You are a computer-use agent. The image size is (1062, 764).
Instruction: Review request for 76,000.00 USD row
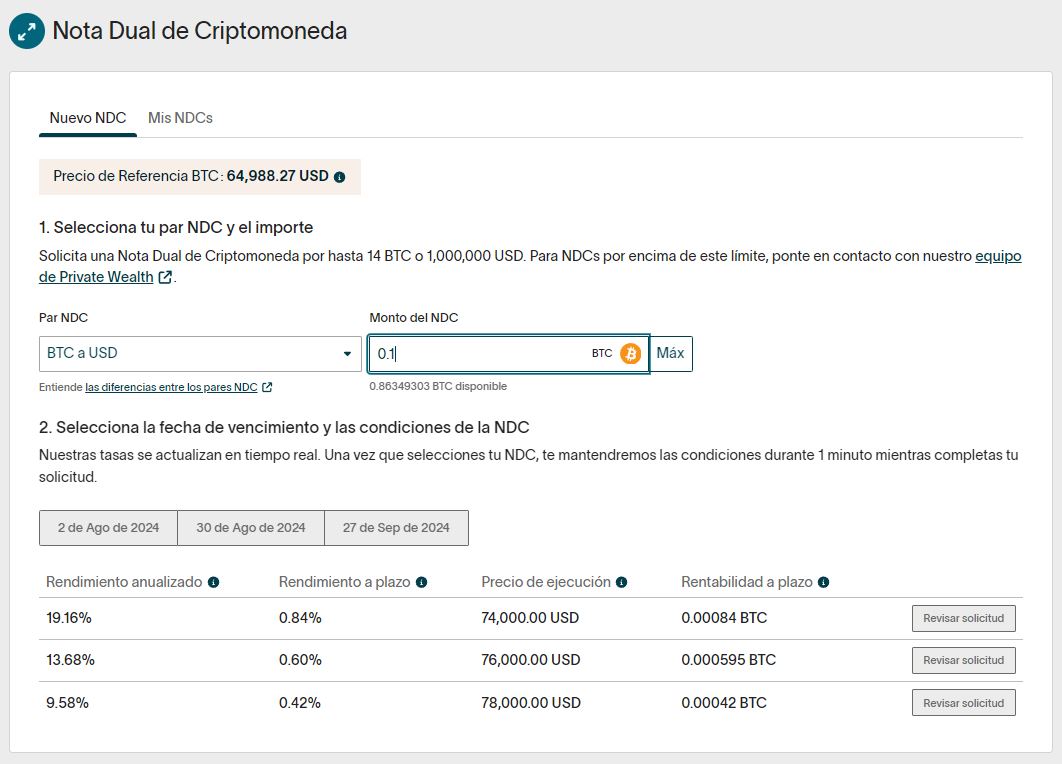point(963,660)
